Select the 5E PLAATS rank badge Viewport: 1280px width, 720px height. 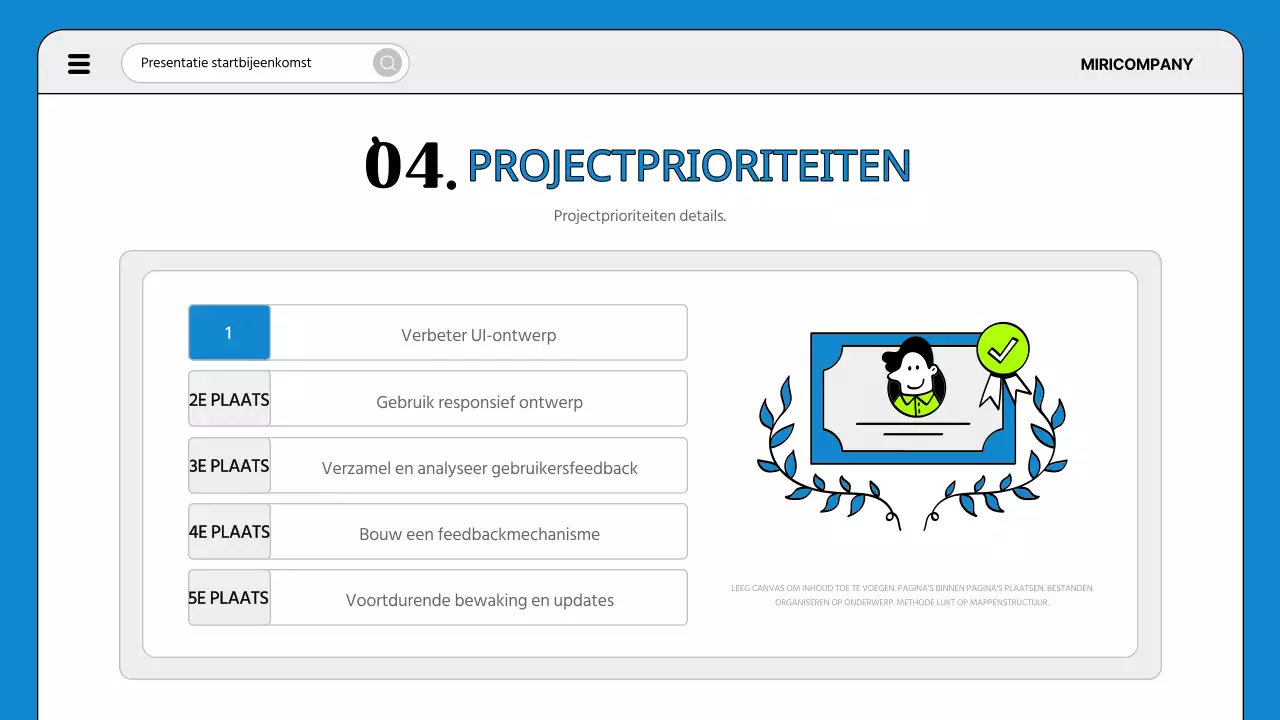228,597
